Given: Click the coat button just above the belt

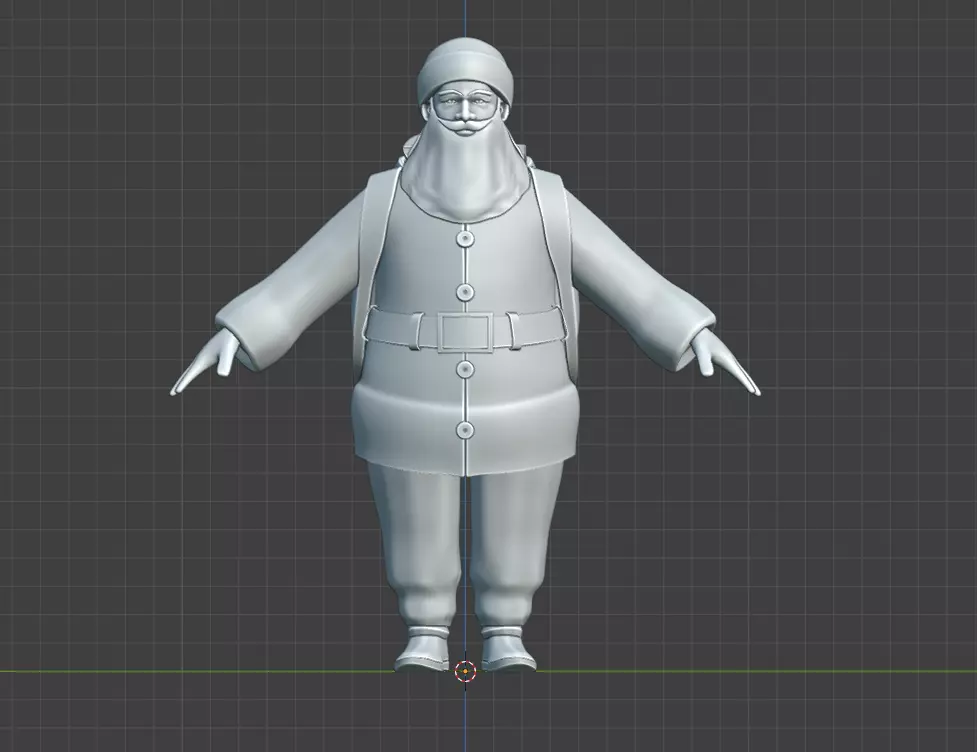Looking at the screenshot, I should 465,292.
